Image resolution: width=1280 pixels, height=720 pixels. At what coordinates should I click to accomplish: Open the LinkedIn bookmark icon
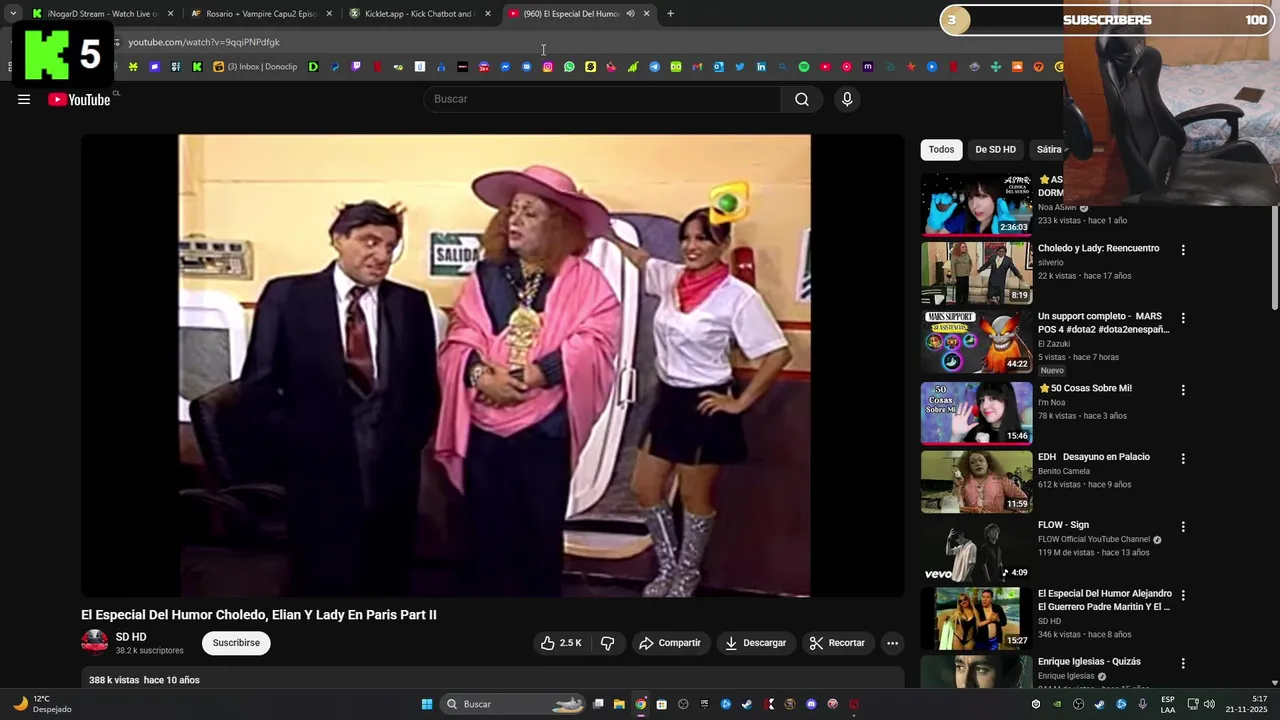[x=761, y=67]
